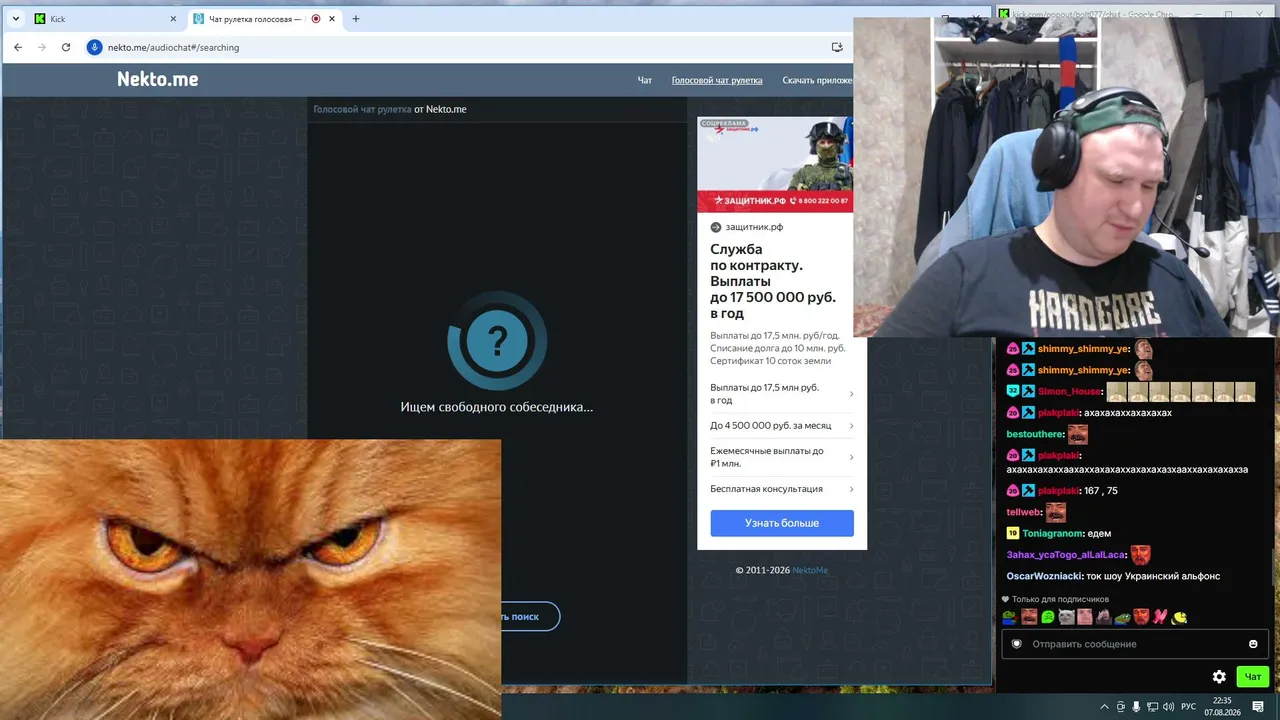Click the angry orange cat image overlay
Image resolution: width=1280 pixels, height=720 pixels.
coord(250,579)
